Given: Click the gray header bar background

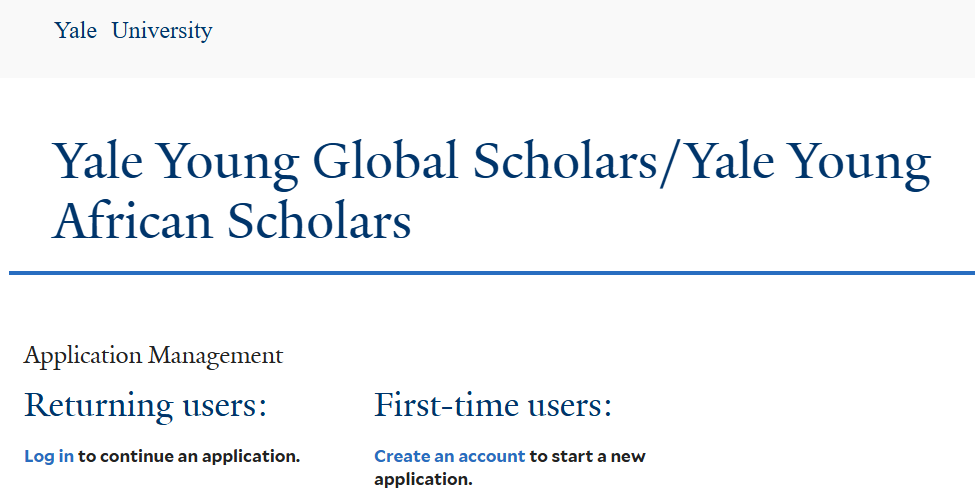Looking at the screenshot, I should 600,38.
